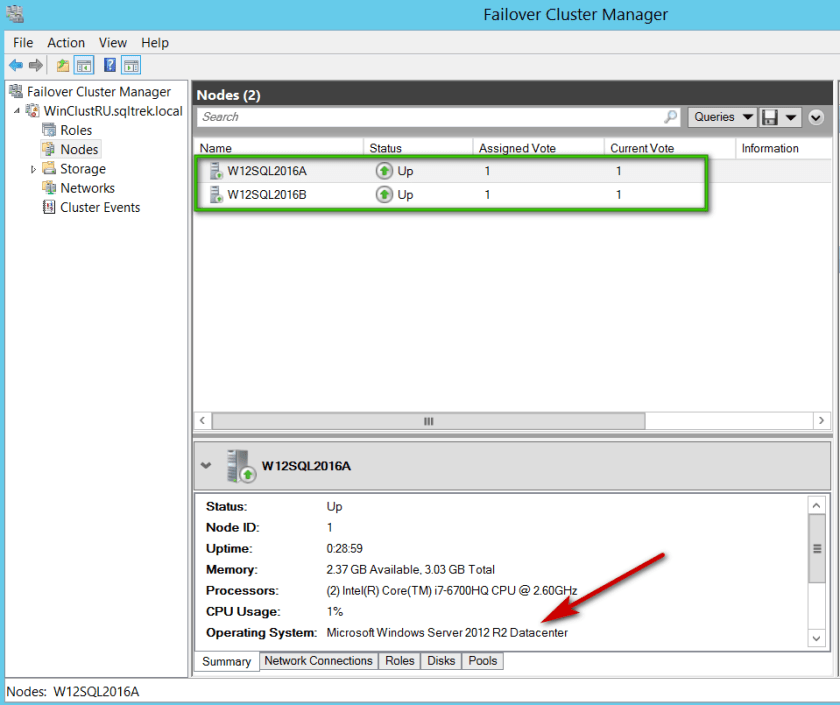
Task: Toggle the action pane visibility icon
Action: (131, 65)
